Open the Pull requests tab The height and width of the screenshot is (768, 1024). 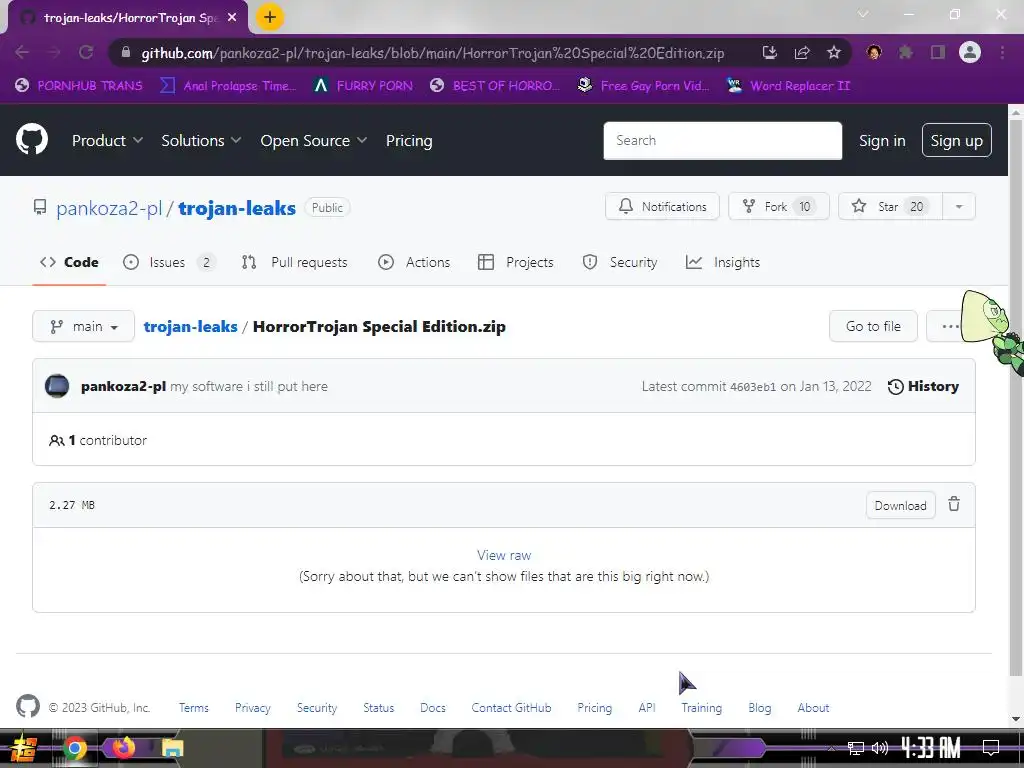pos(295,262)
